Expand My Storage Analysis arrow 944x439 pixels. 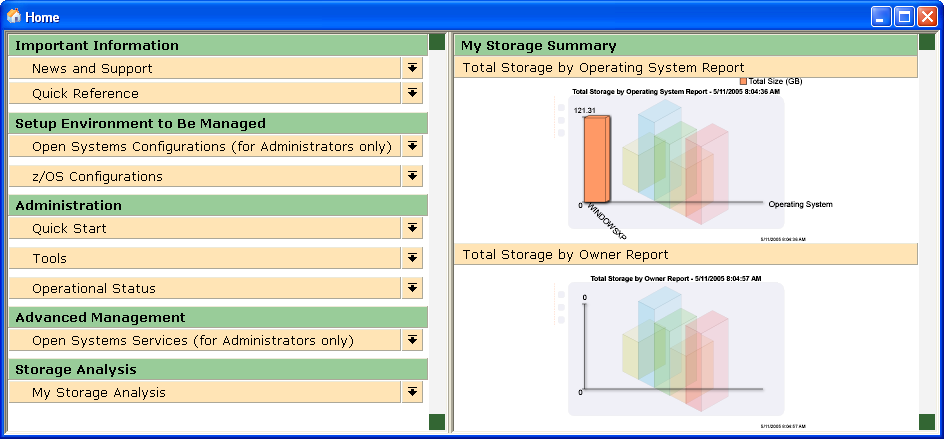(x=412, y=392)
